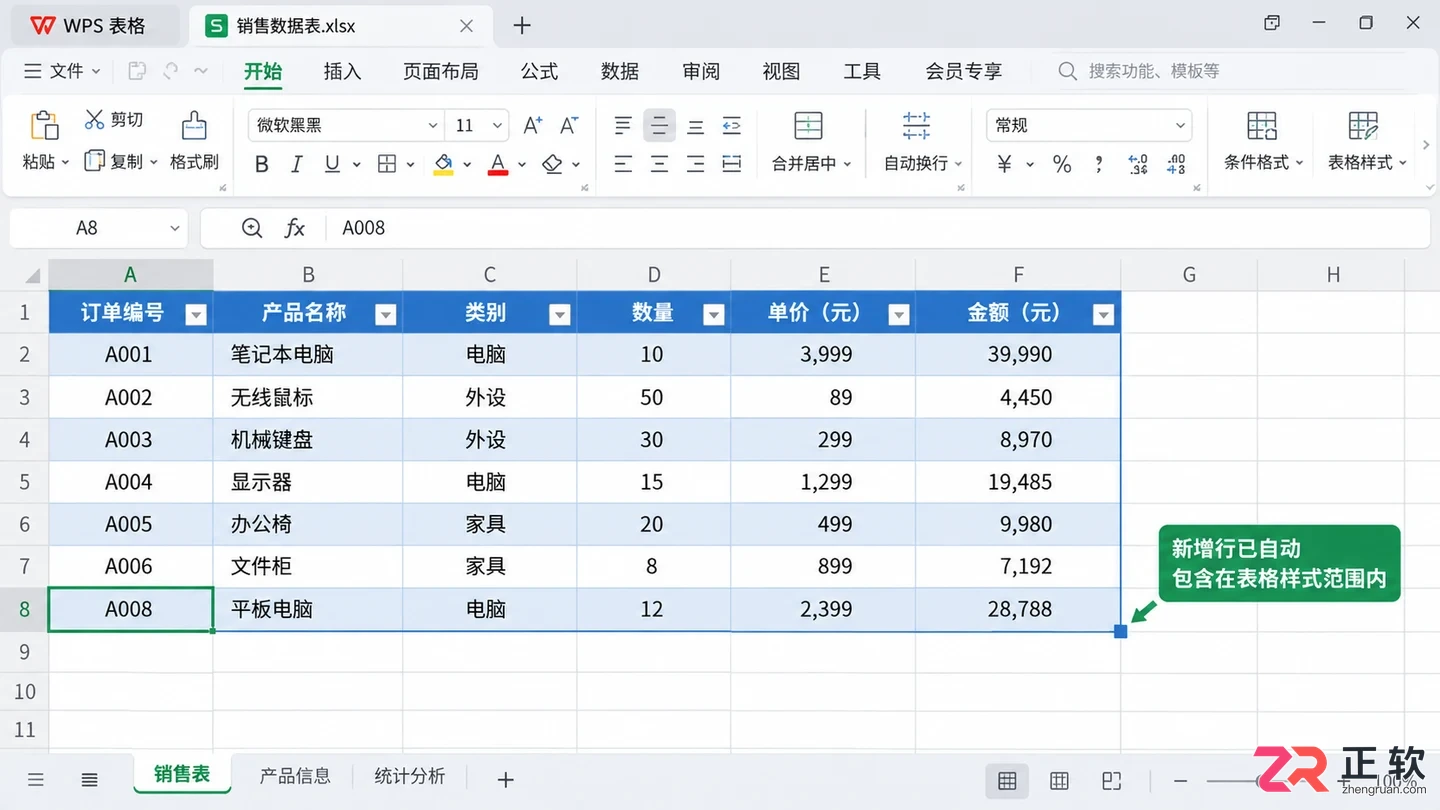The width and height of the screenshot is (1440, 810).
Task: Open 金额（元） column filter dropdown
Action: click(1103, 315)
